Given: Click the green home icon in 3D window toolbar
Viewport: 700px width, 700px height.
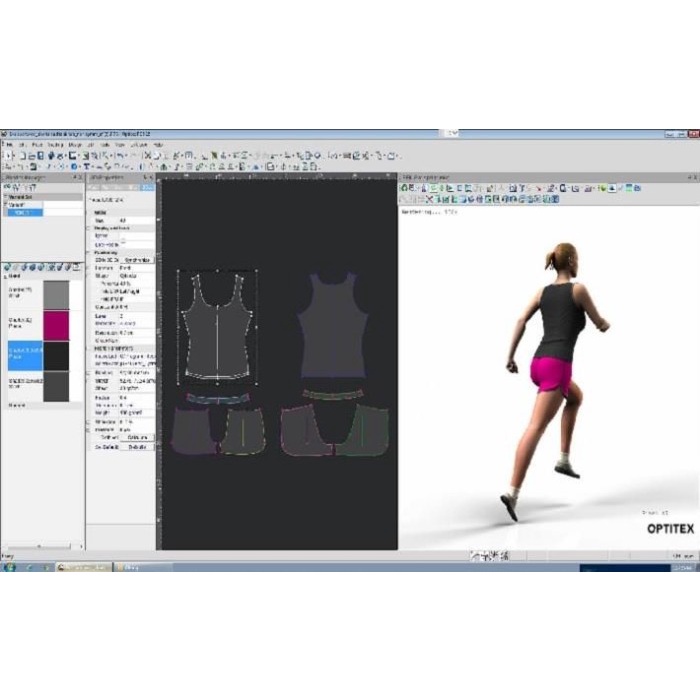Looking at the screenshot, I should (405, 188).
